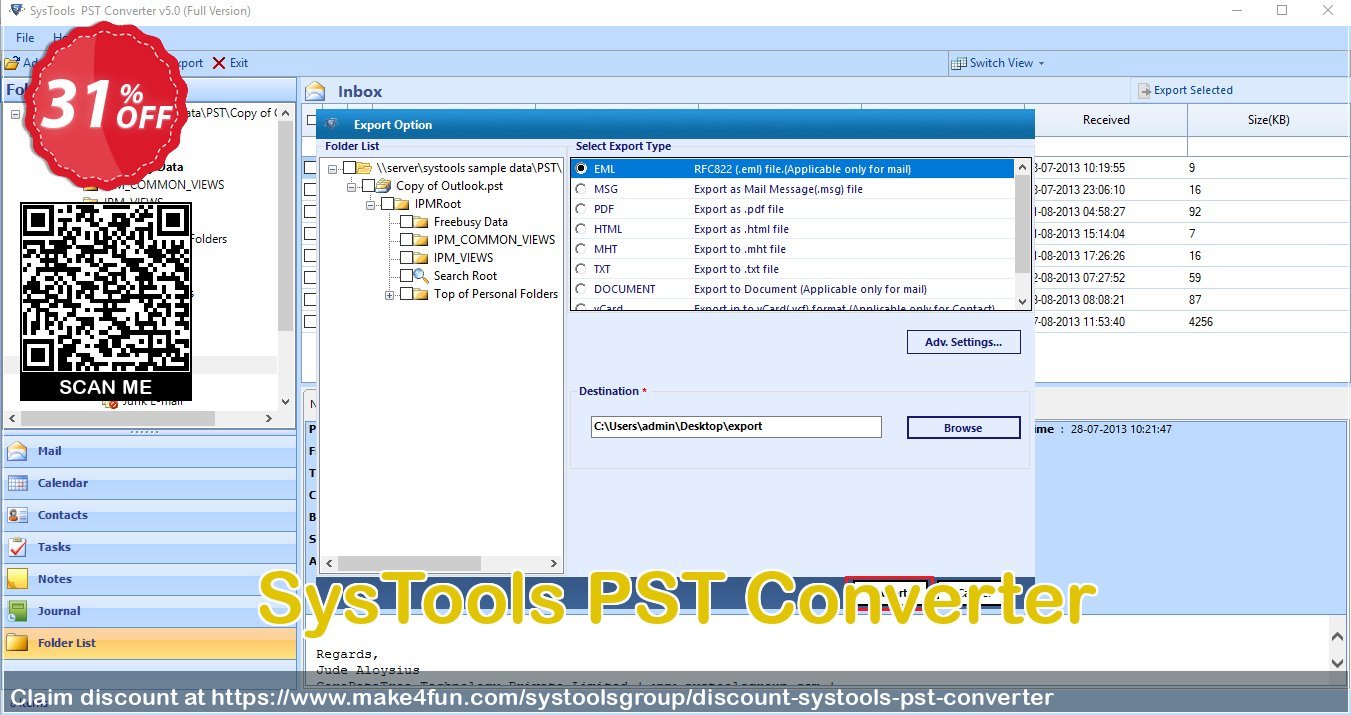Switch to the Folder List pane

tap(150, 643)
